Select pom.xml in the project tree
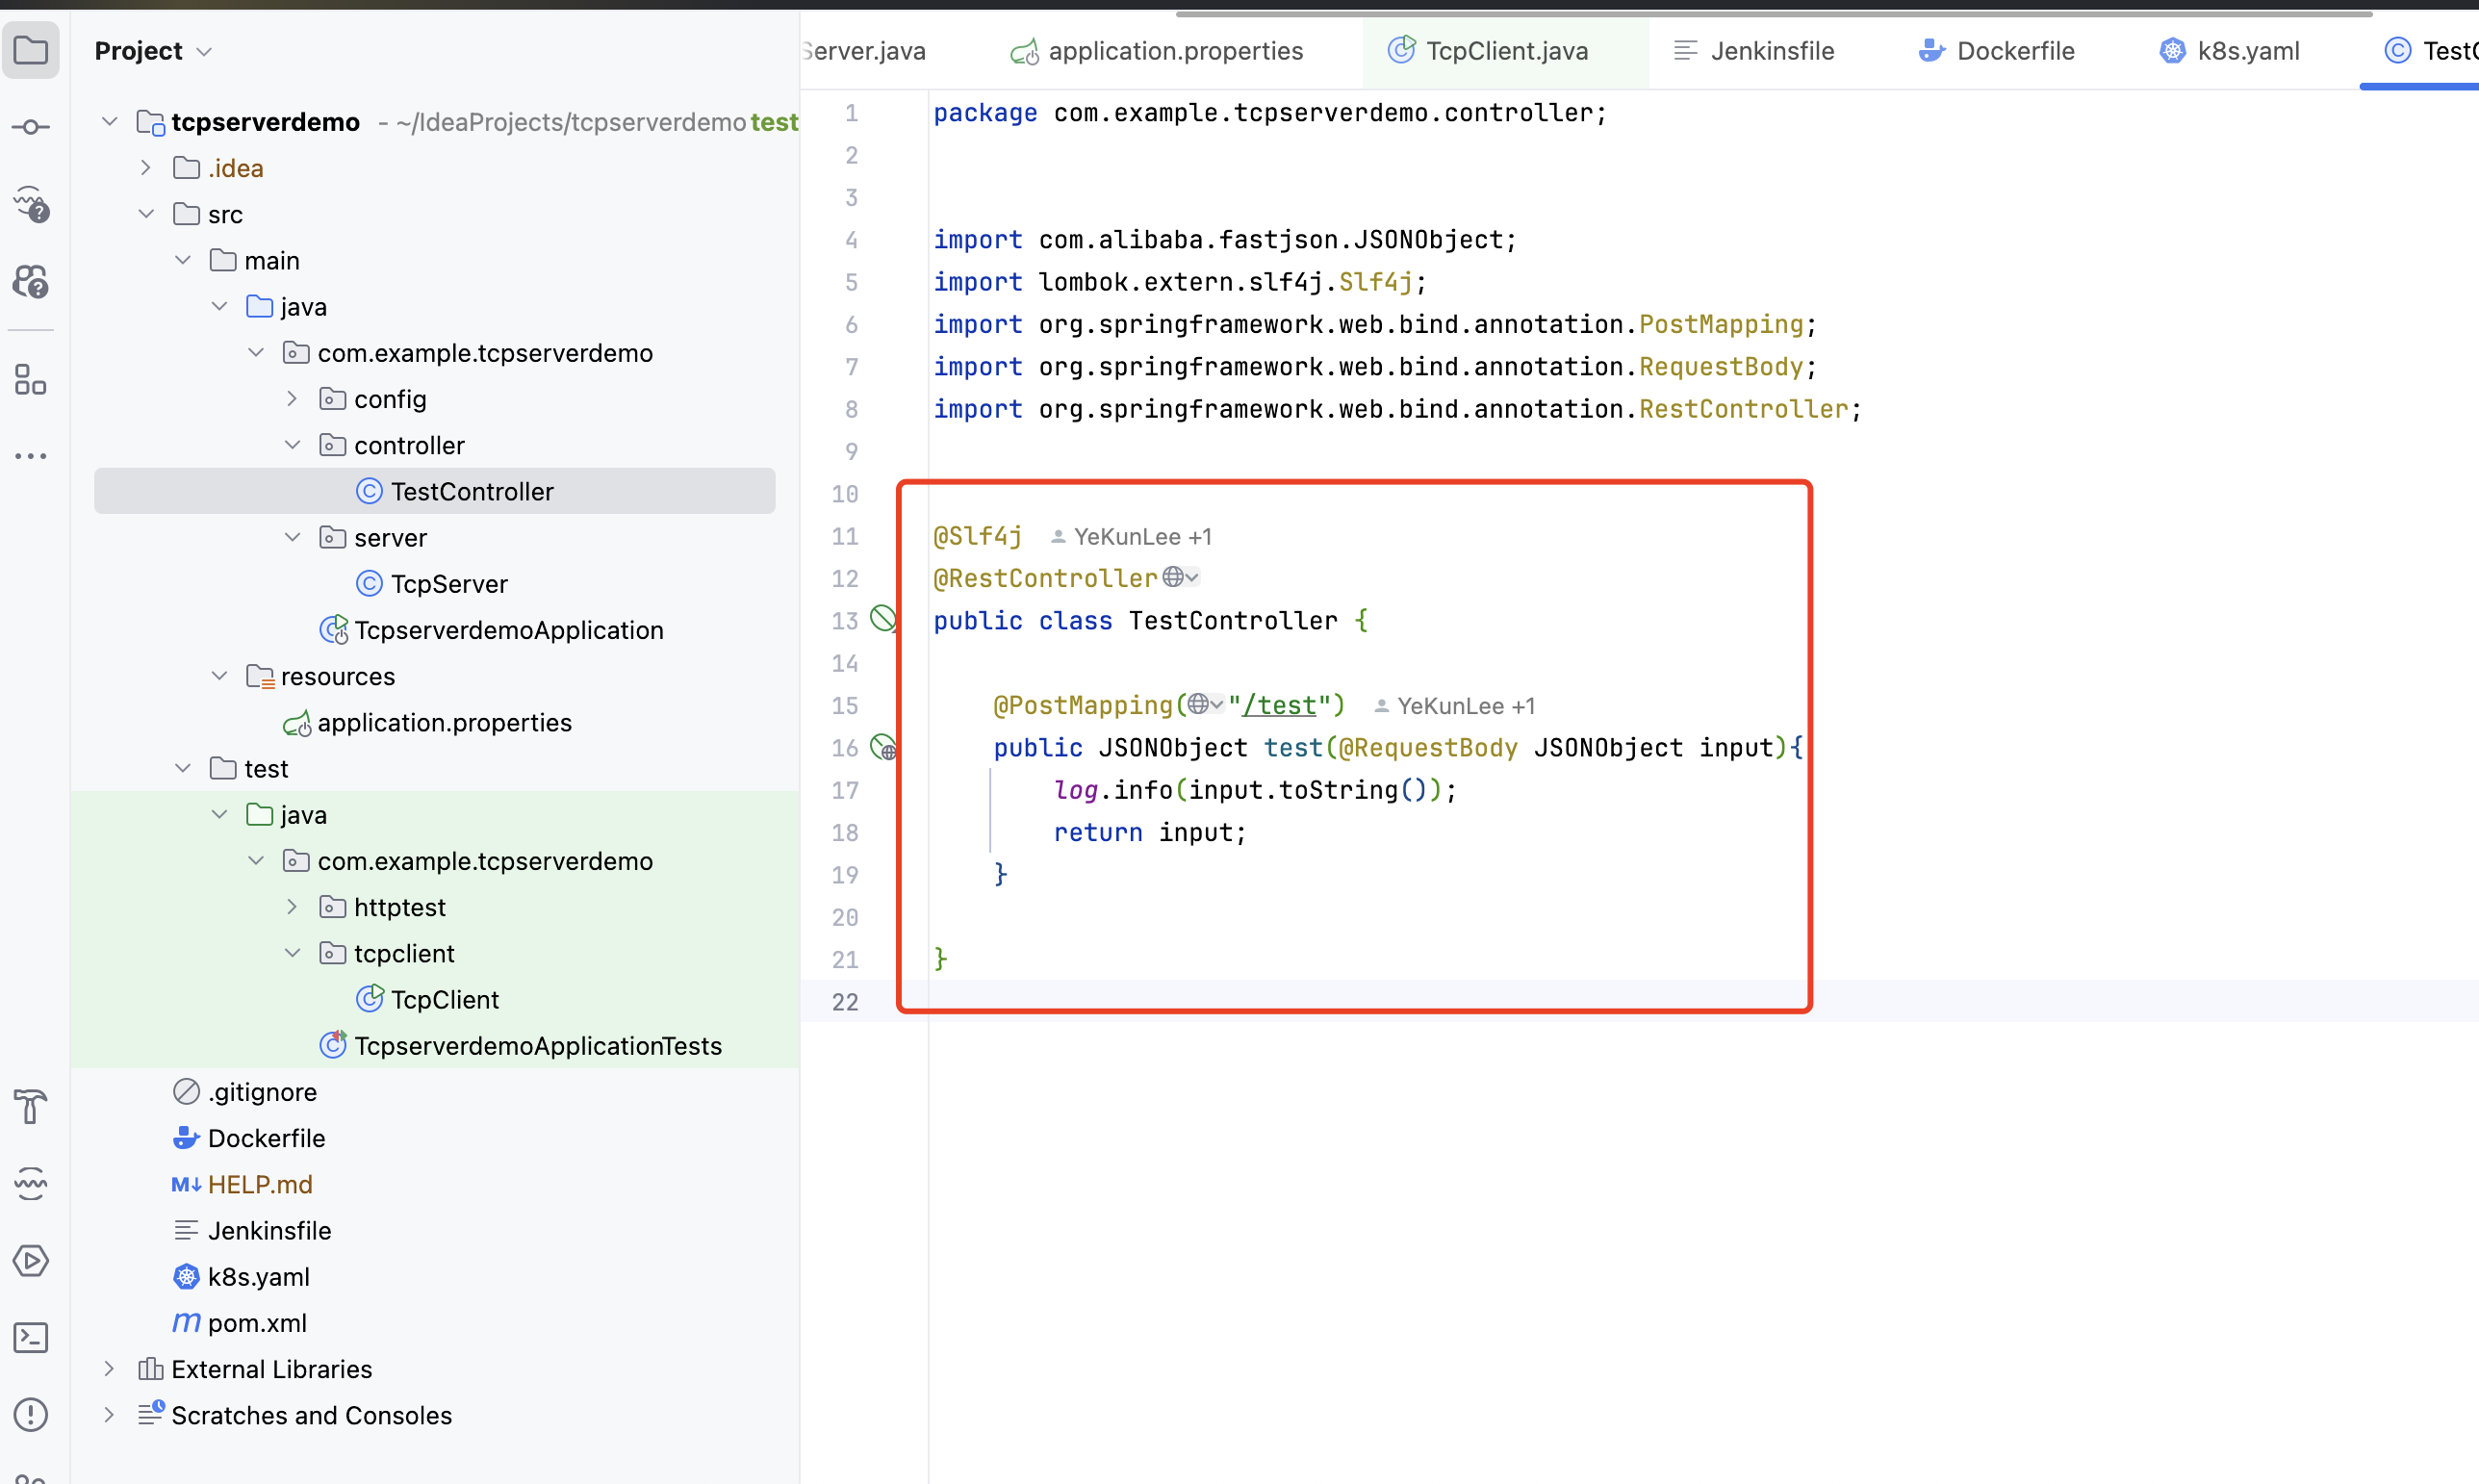 coord(257,1322)
